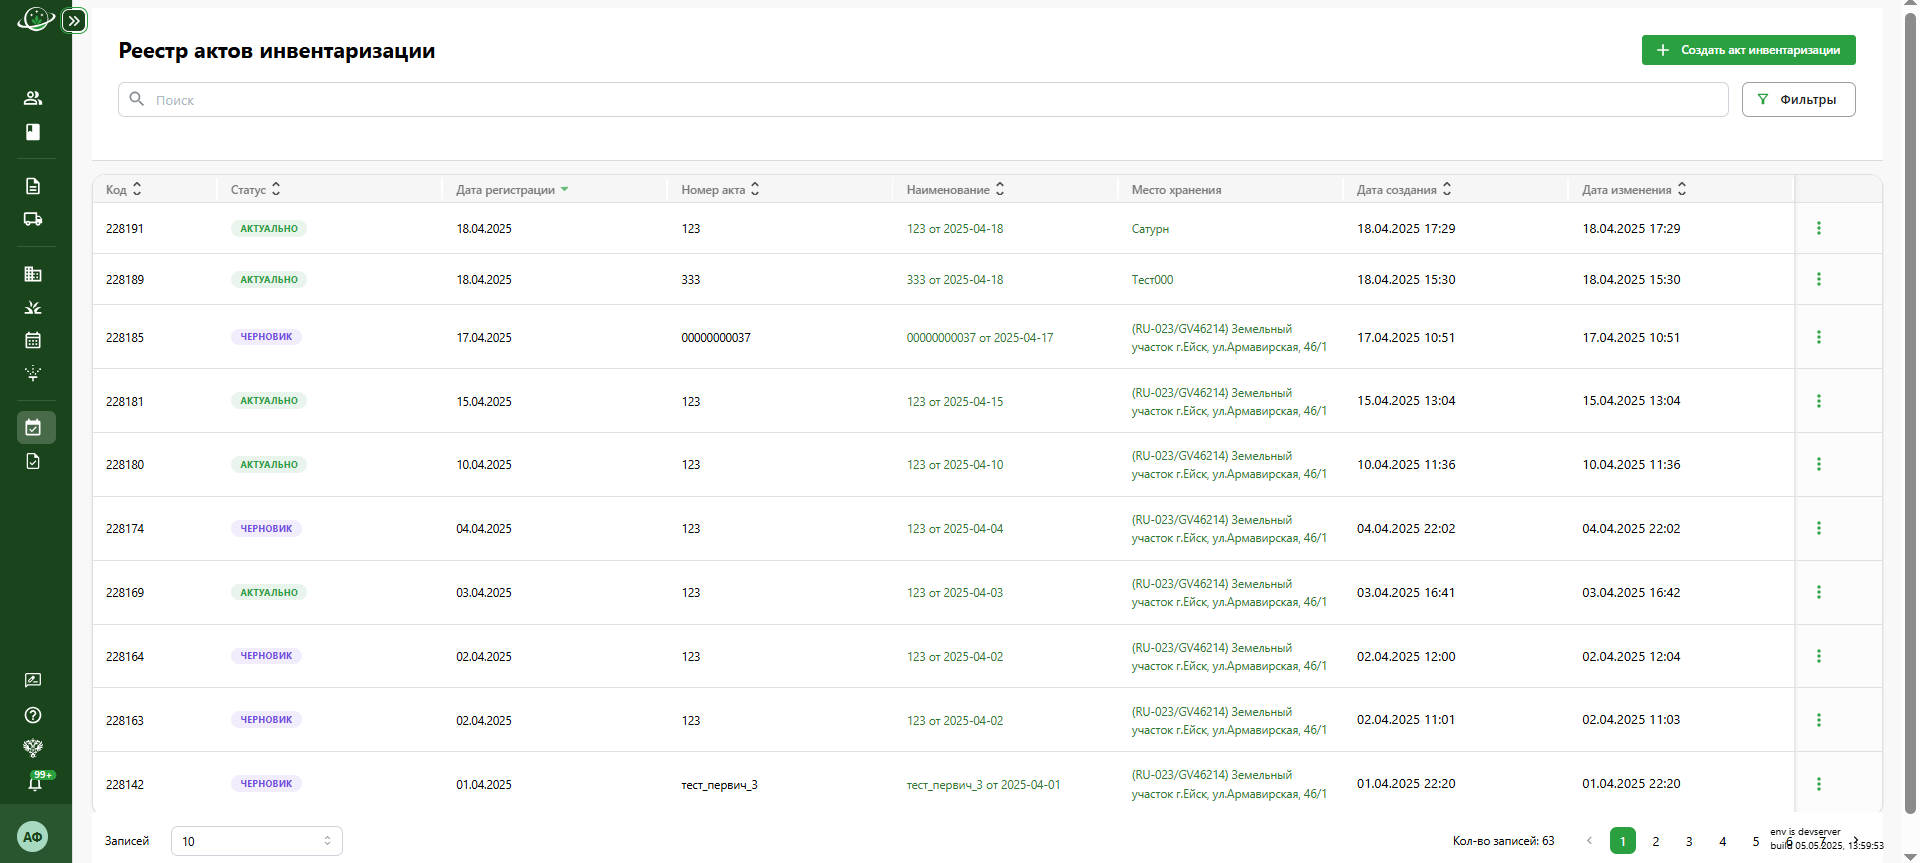Open the Сатурн storage location link
This screenshot has height=863, width=1920.
click(x=1150, y=229)
